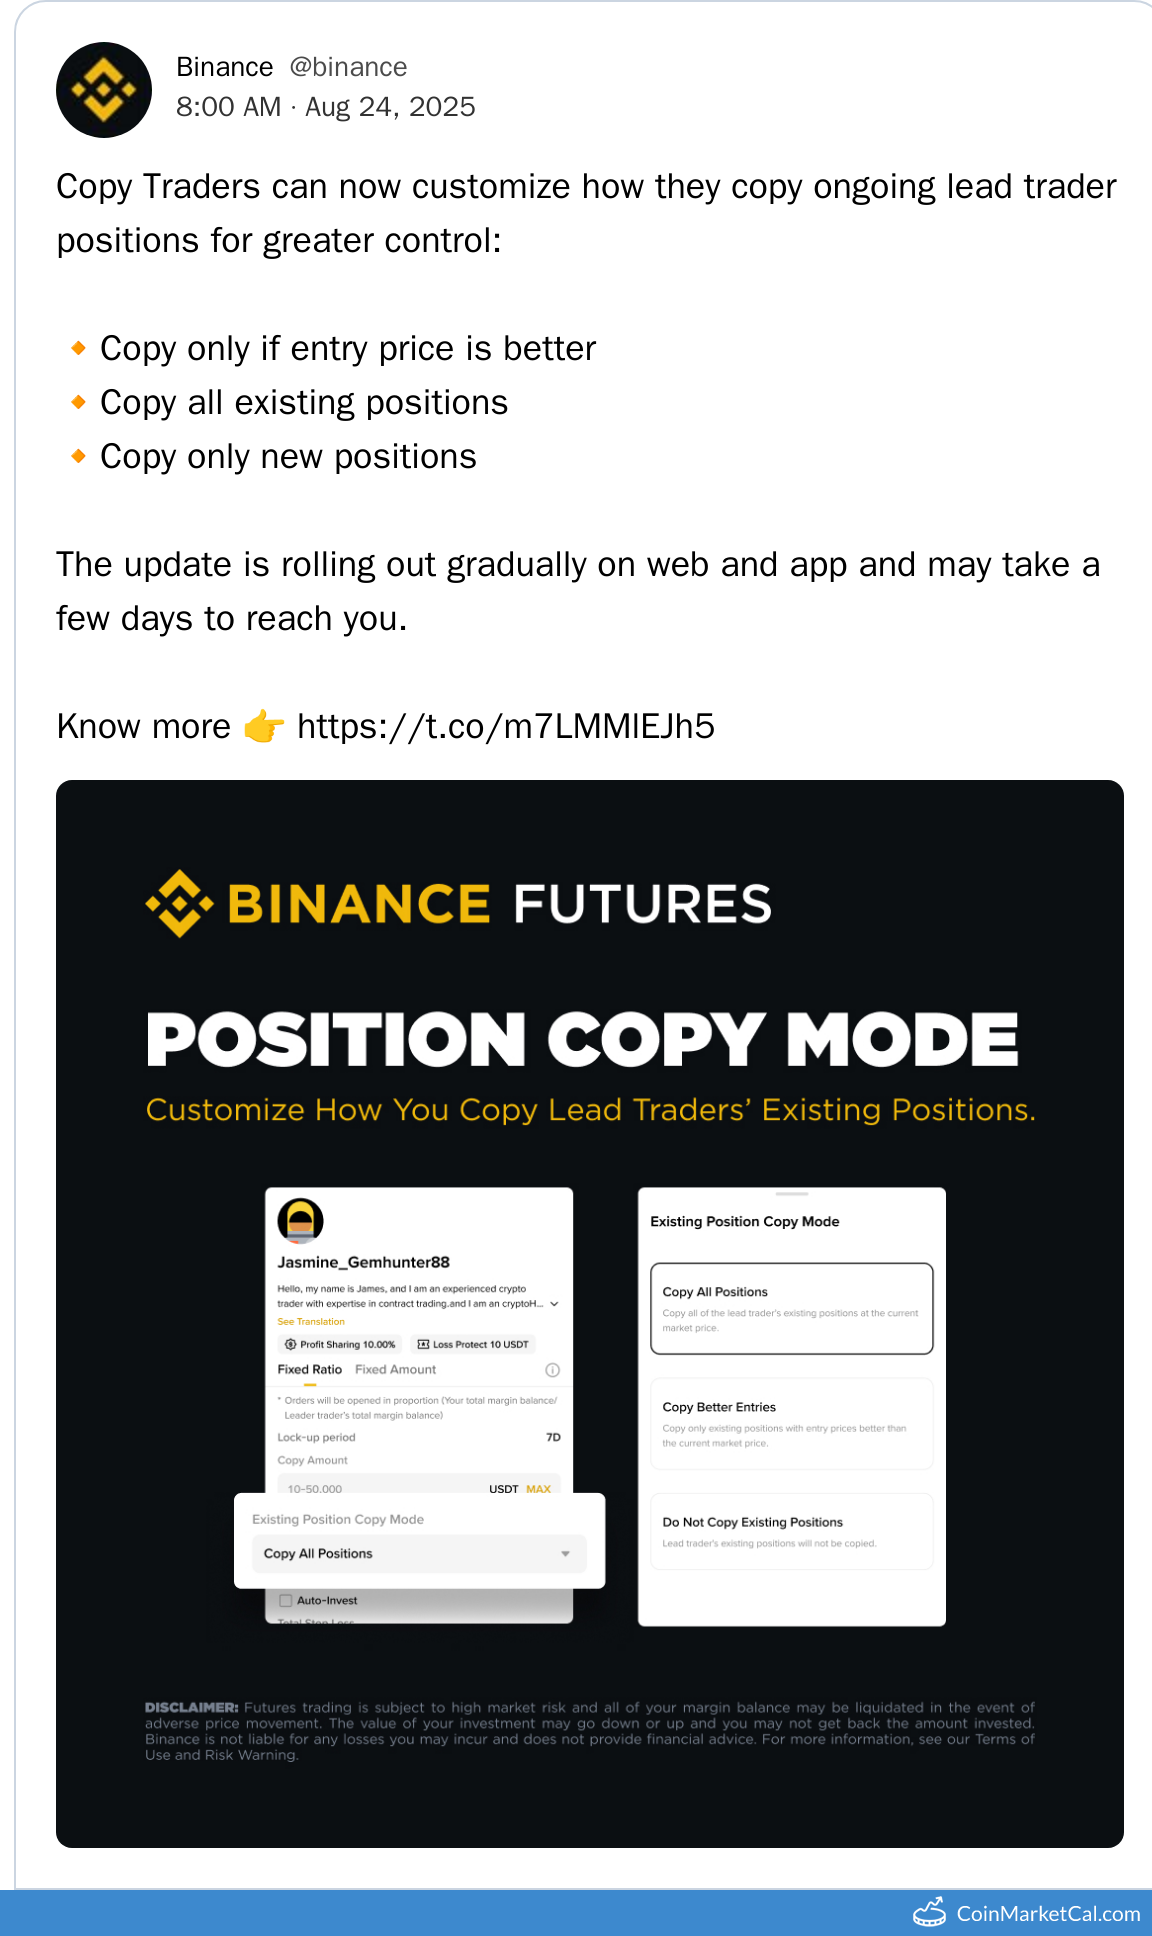Tick the Auto-Invest checkbox

point(286,1600)
